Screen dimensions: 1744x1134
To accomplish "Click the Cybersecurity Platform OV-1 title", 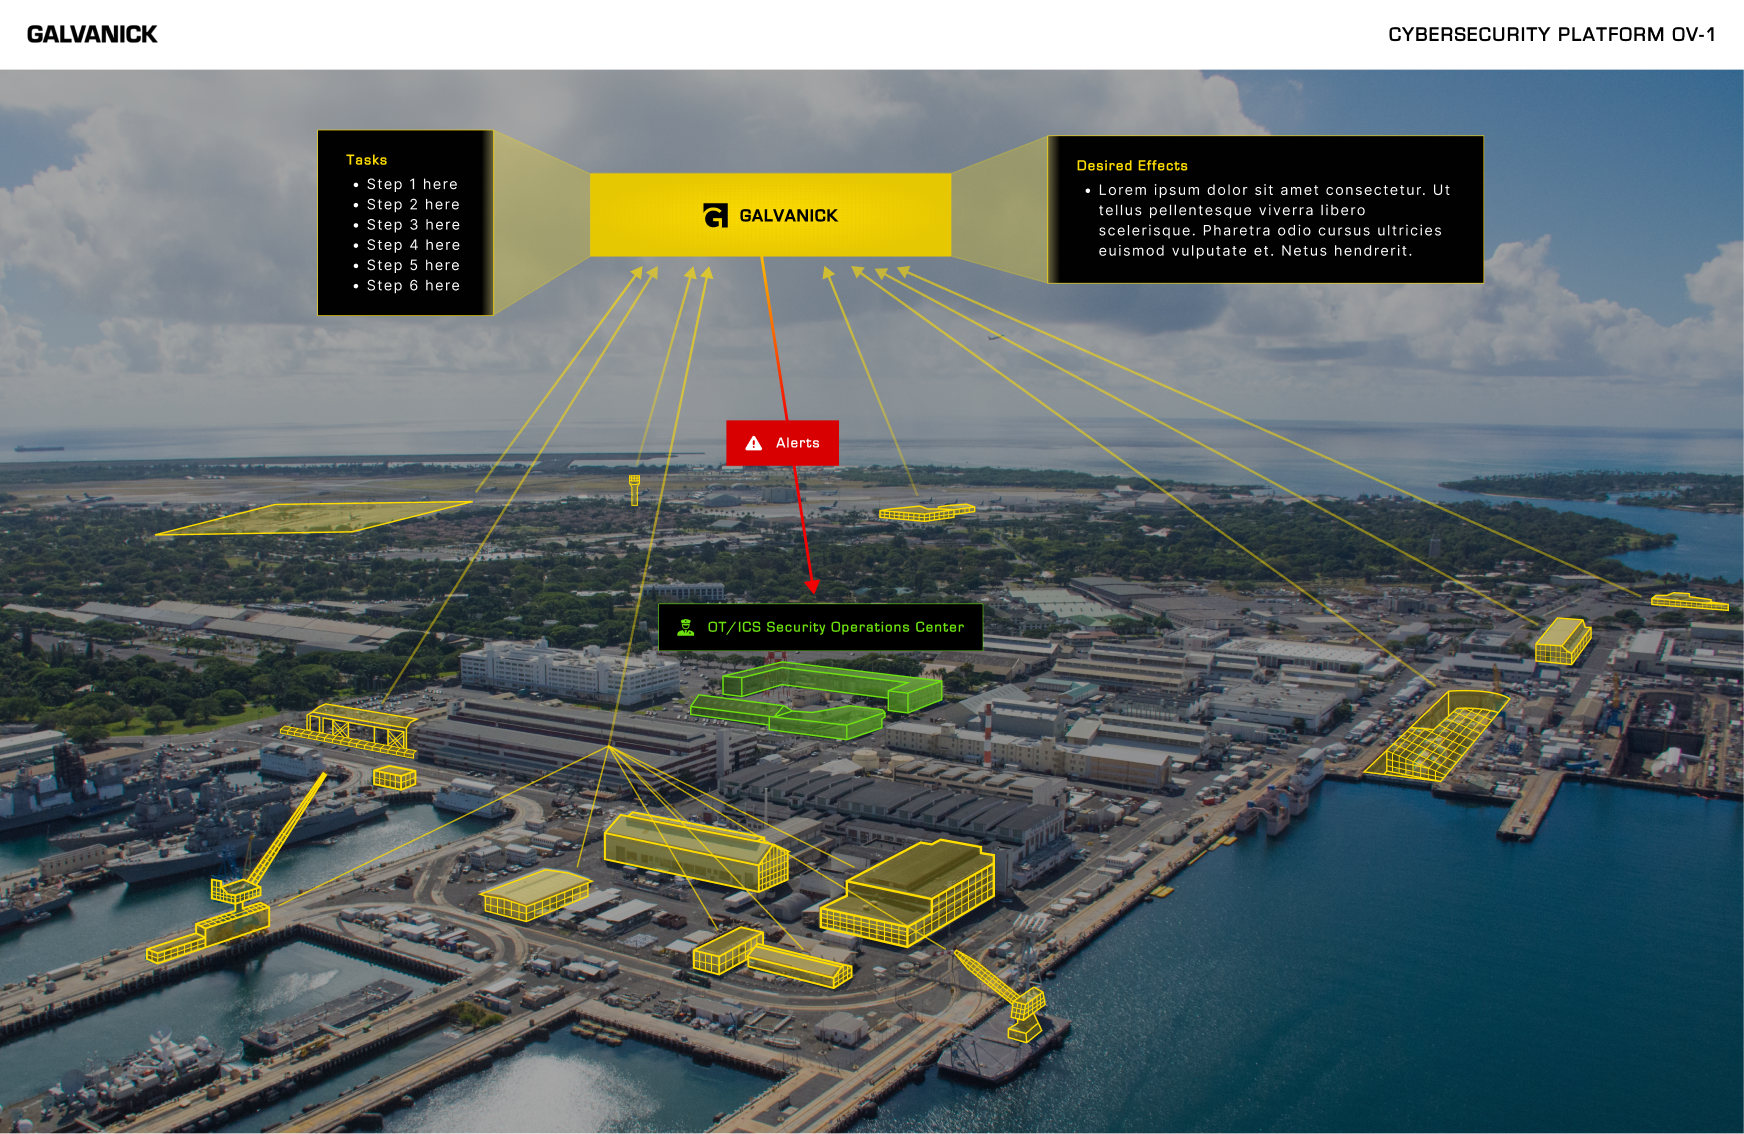I will click(1551, 35).
